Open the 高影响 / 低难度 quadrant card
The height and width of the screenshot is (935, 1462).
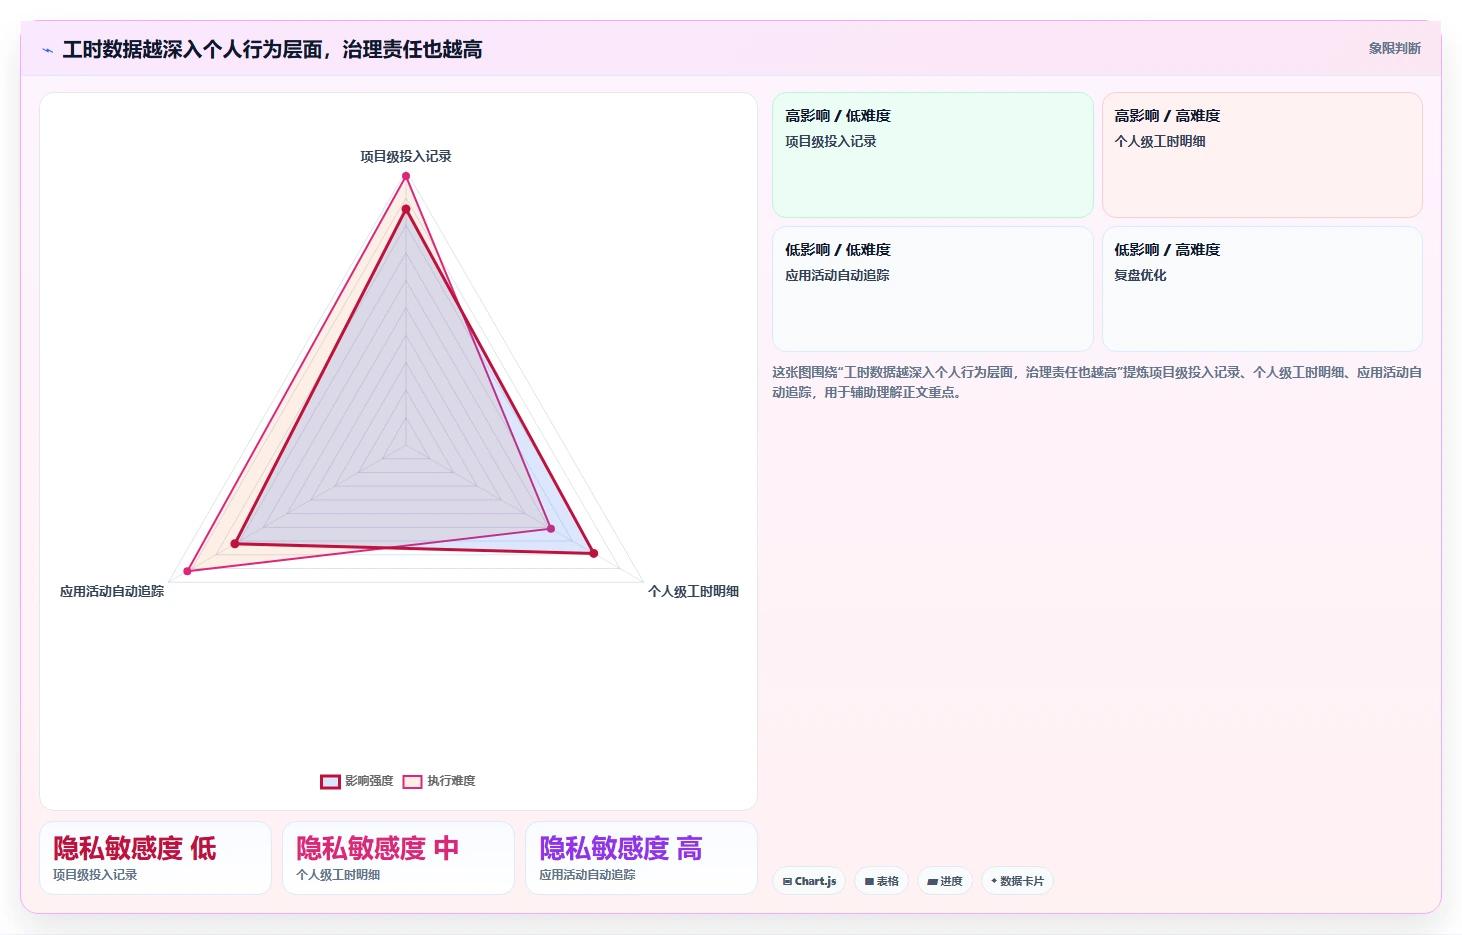point(932,155)
